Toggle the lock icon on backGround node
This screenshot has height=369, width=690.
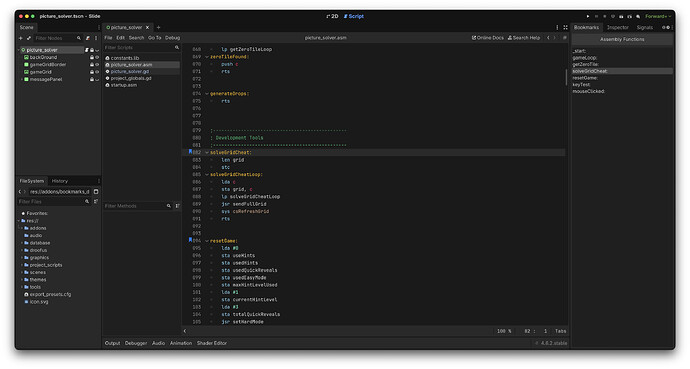point(92,57)
